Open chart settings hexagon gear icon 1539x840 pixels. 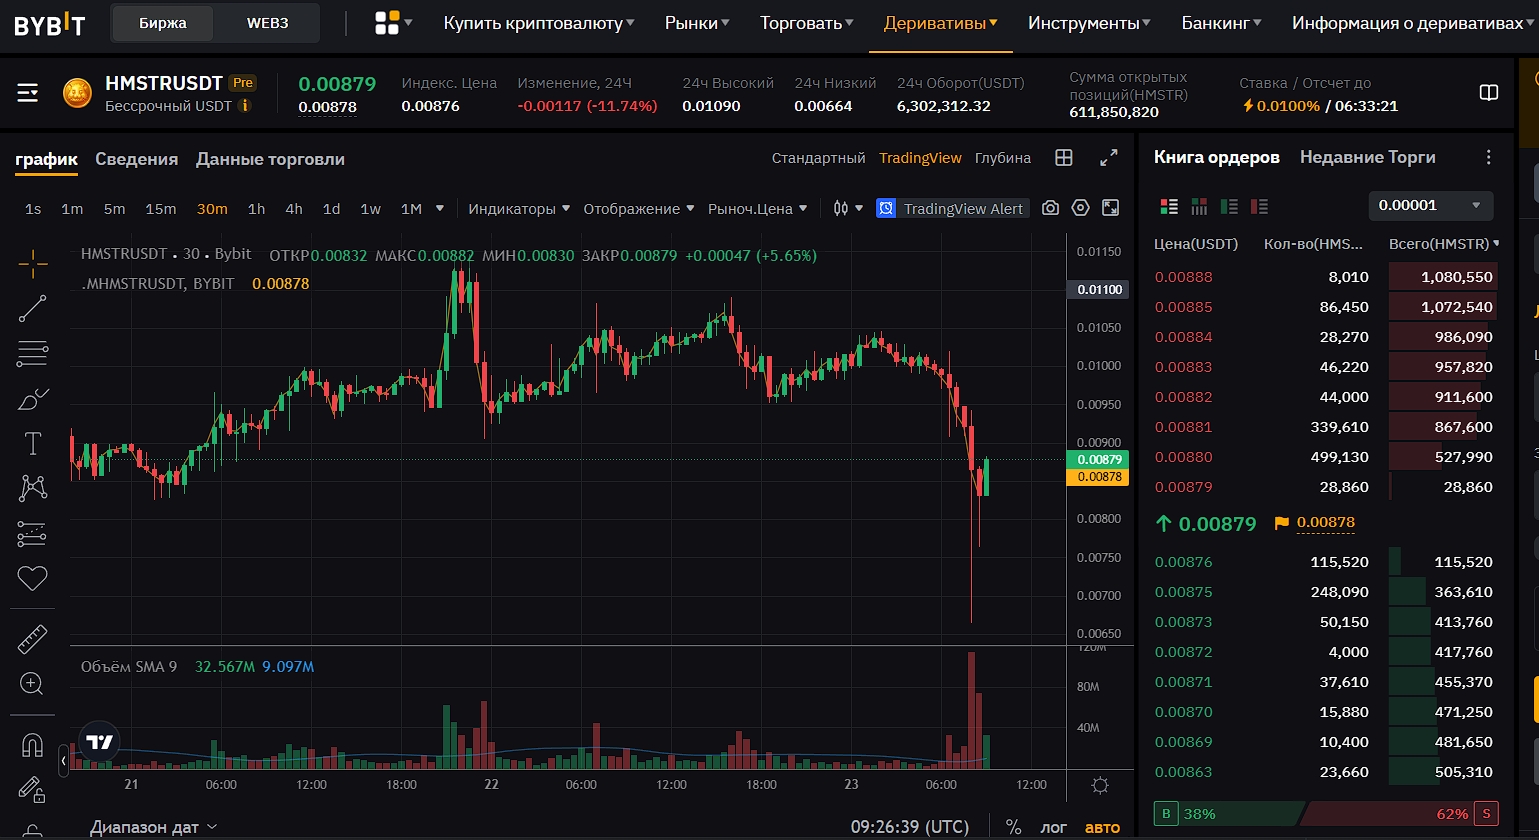[x=1080, y=208]
